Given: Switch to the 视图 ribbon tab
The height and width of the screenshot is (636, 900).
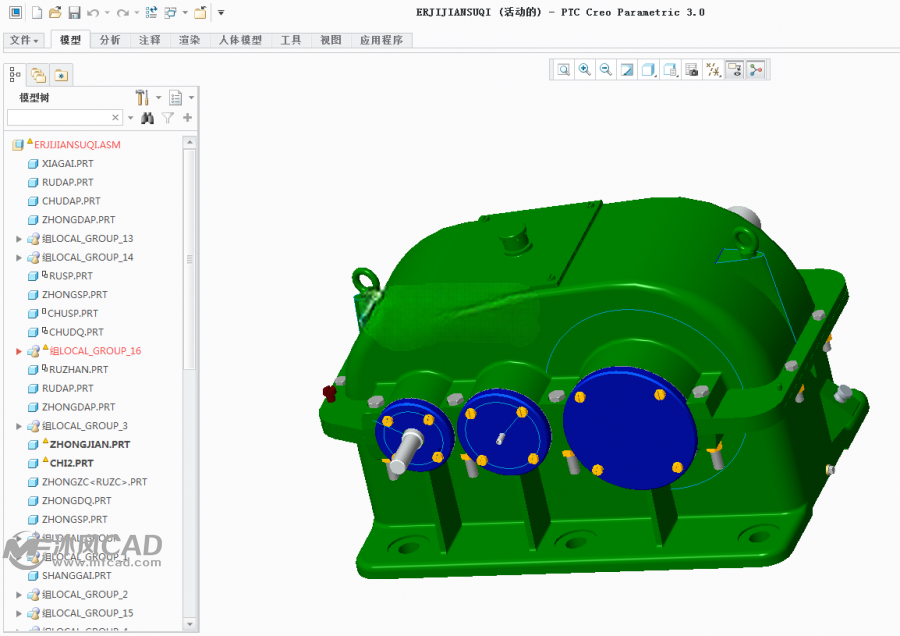Looking at the screenshot, I should click(331, 40).
